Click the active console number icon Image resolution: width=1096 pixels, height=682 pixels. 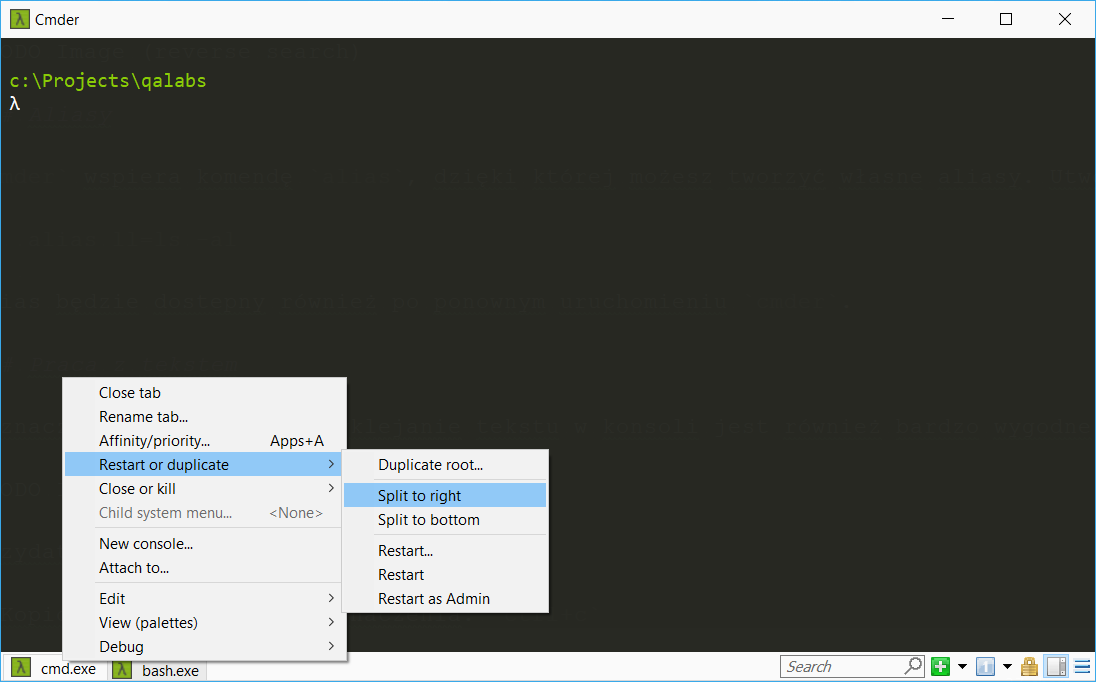tap(985, 667)
